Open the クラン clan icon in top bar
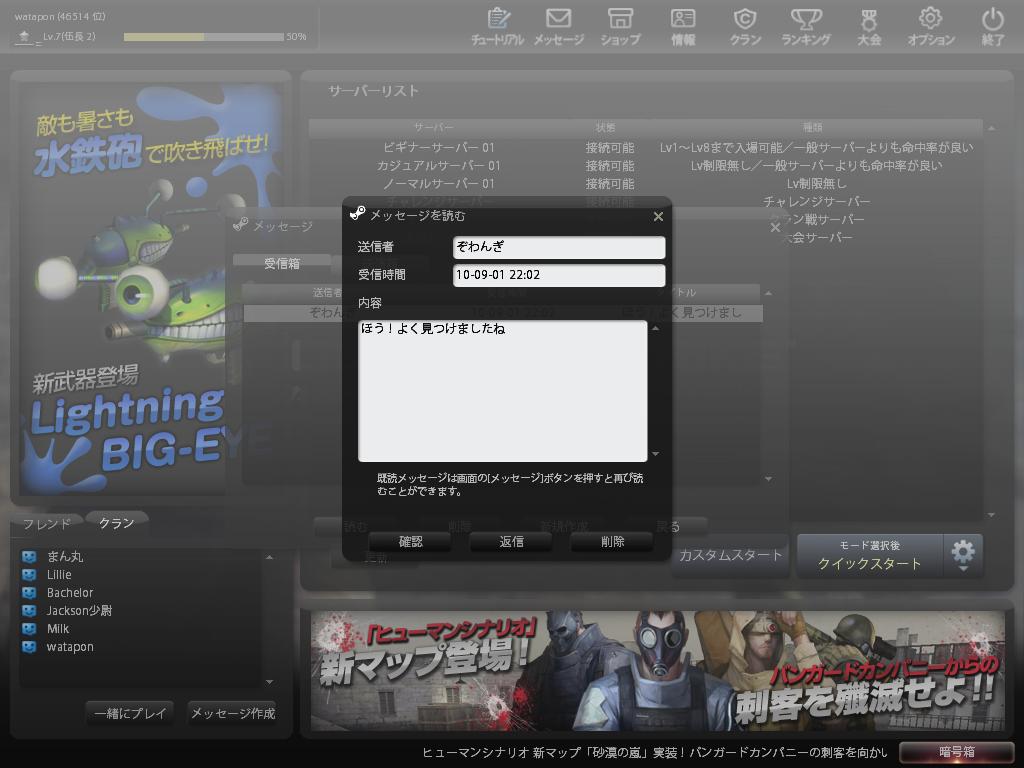Image resolution: width=1024 pixels, height=768 pixels. [745, 26]
